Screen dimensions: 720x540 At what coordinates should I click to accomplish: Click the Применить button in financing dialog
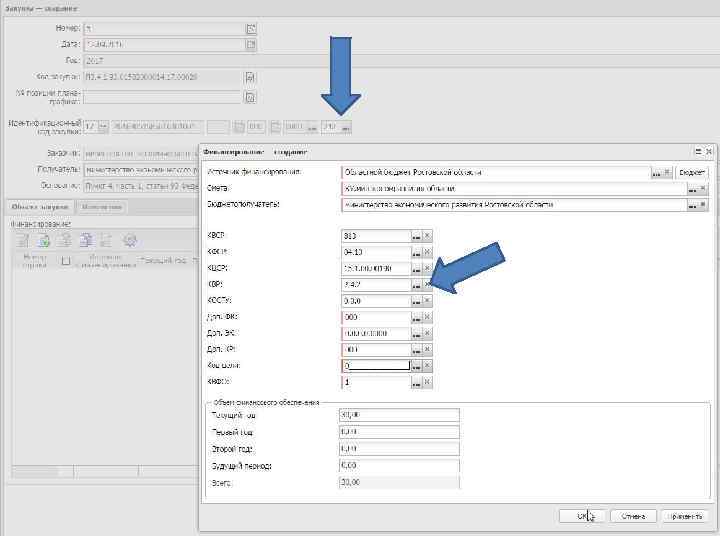[685, 516]
